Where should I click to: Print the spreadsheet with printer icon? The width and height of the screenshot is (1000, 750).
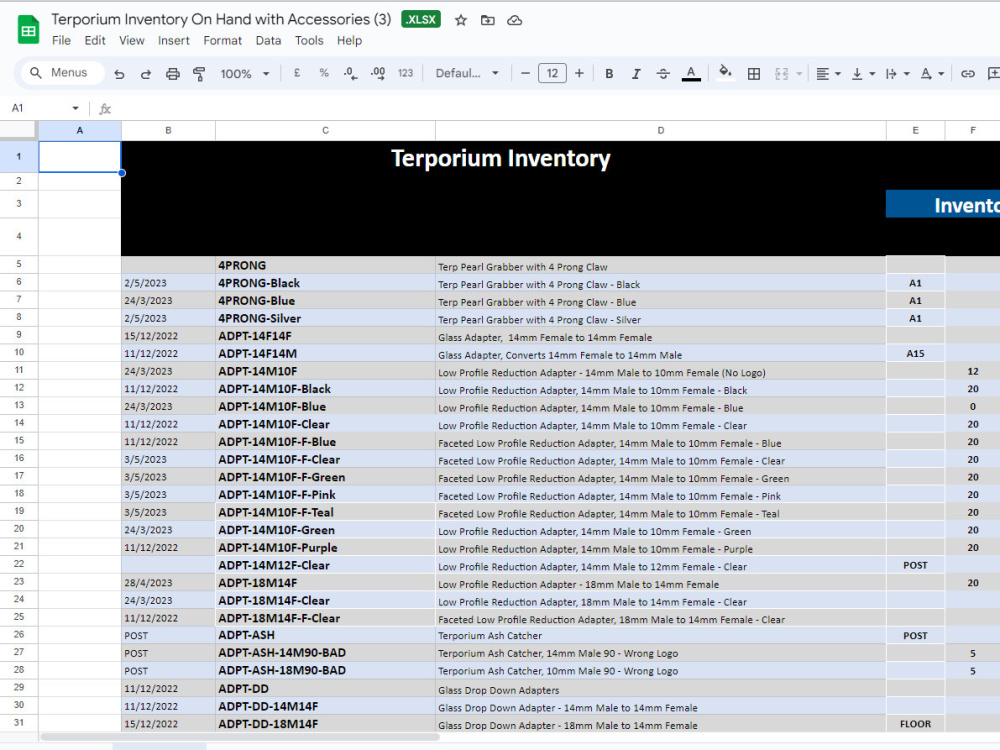point(172,74)
